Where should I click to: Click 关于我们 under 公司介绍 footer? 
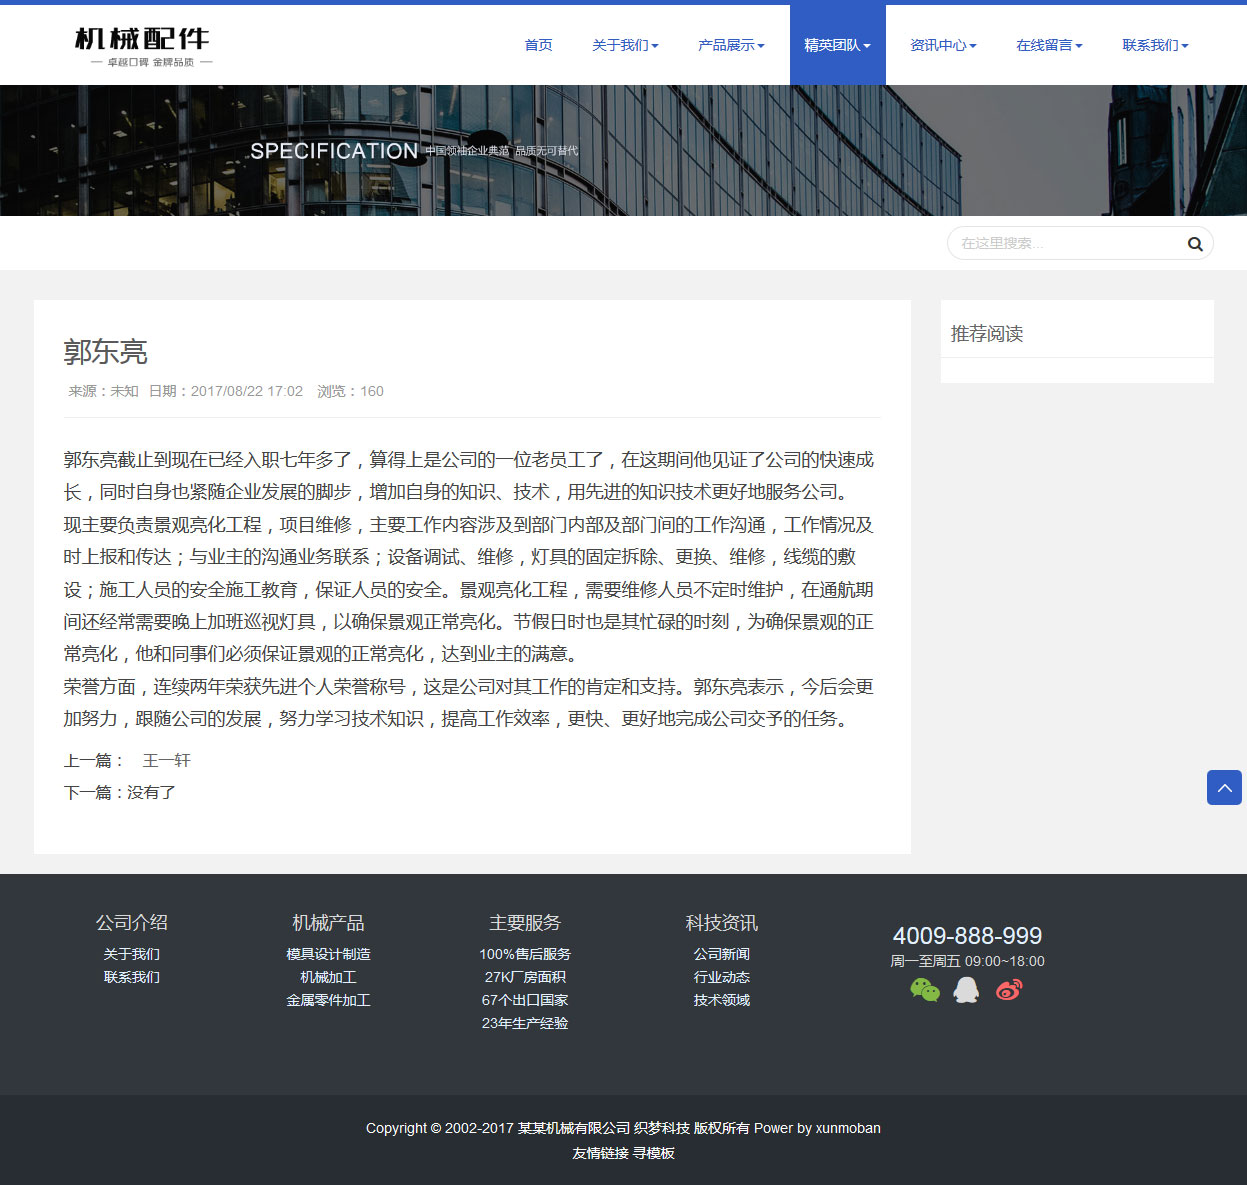[x=131, y=954]
